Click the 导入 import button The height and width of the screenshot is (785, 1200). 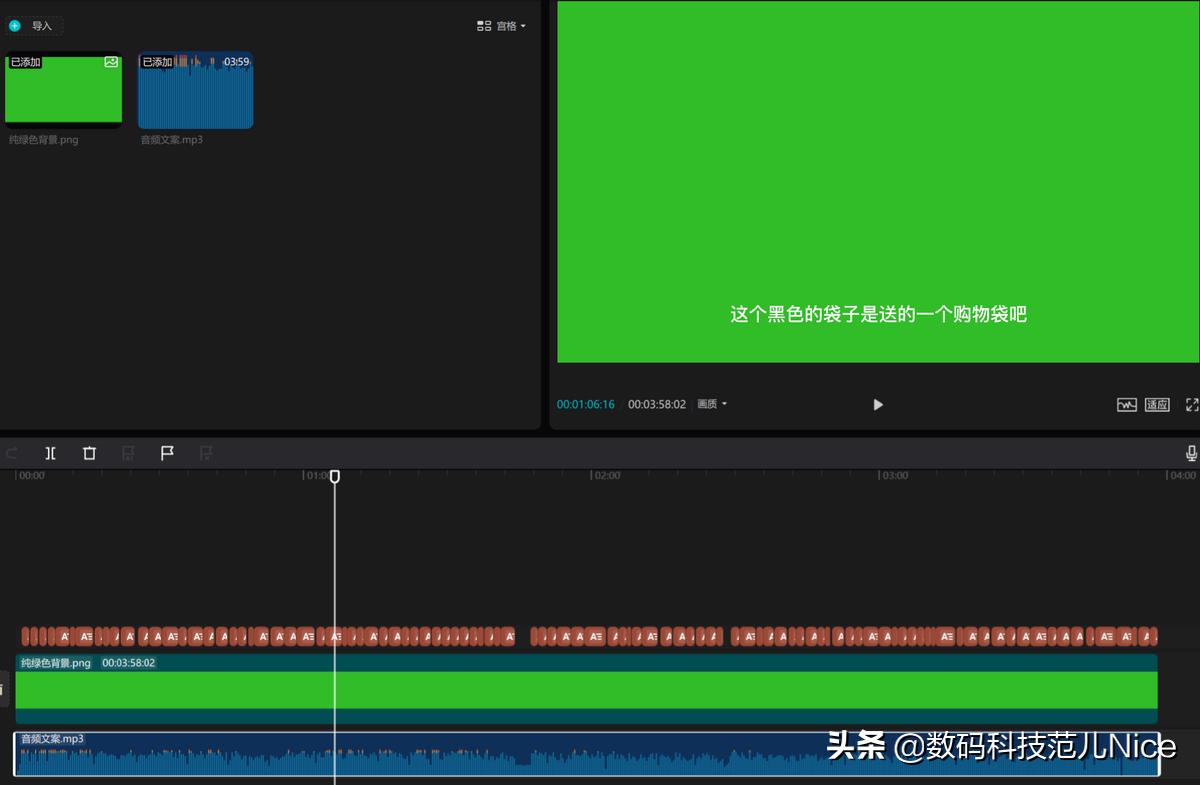pos(35,25)
